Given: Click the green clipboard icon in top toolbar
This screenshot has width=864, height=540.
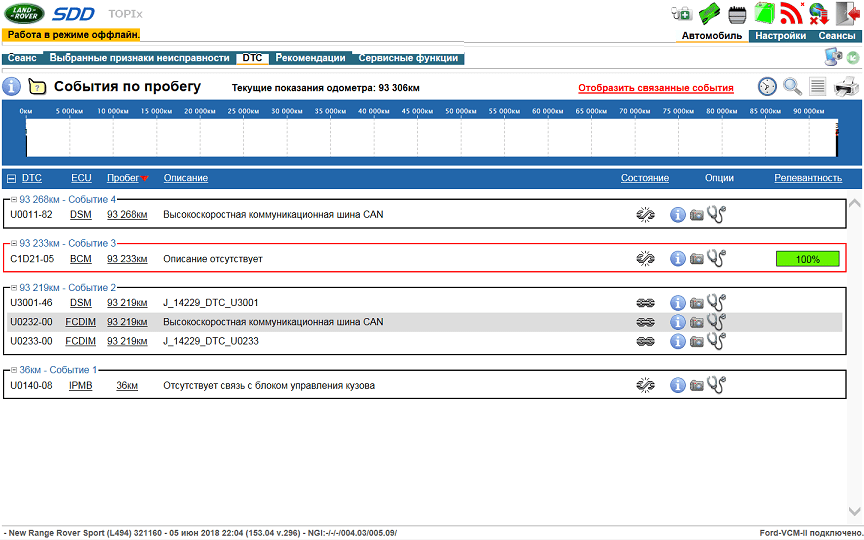Looking at the screenshot, I should tap(765, 13).
